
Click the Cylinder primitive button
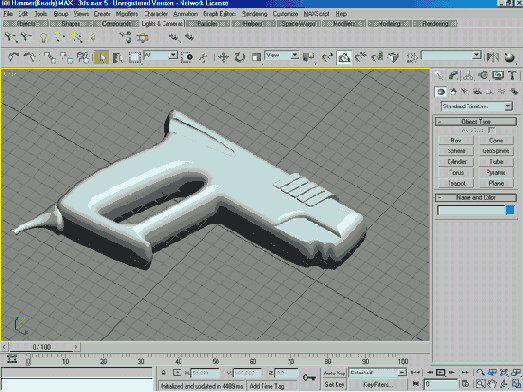click(456, 162)
